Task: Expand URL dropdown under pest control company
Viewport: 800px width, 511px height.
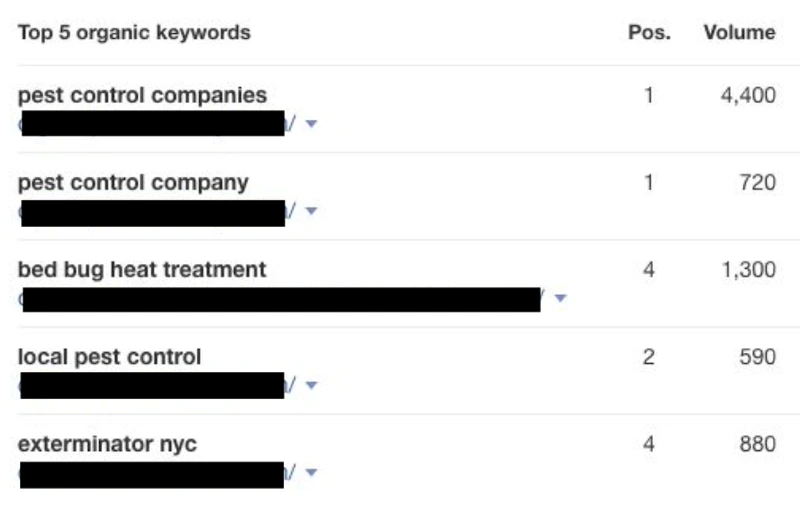Action: click(x=311, y=211)
